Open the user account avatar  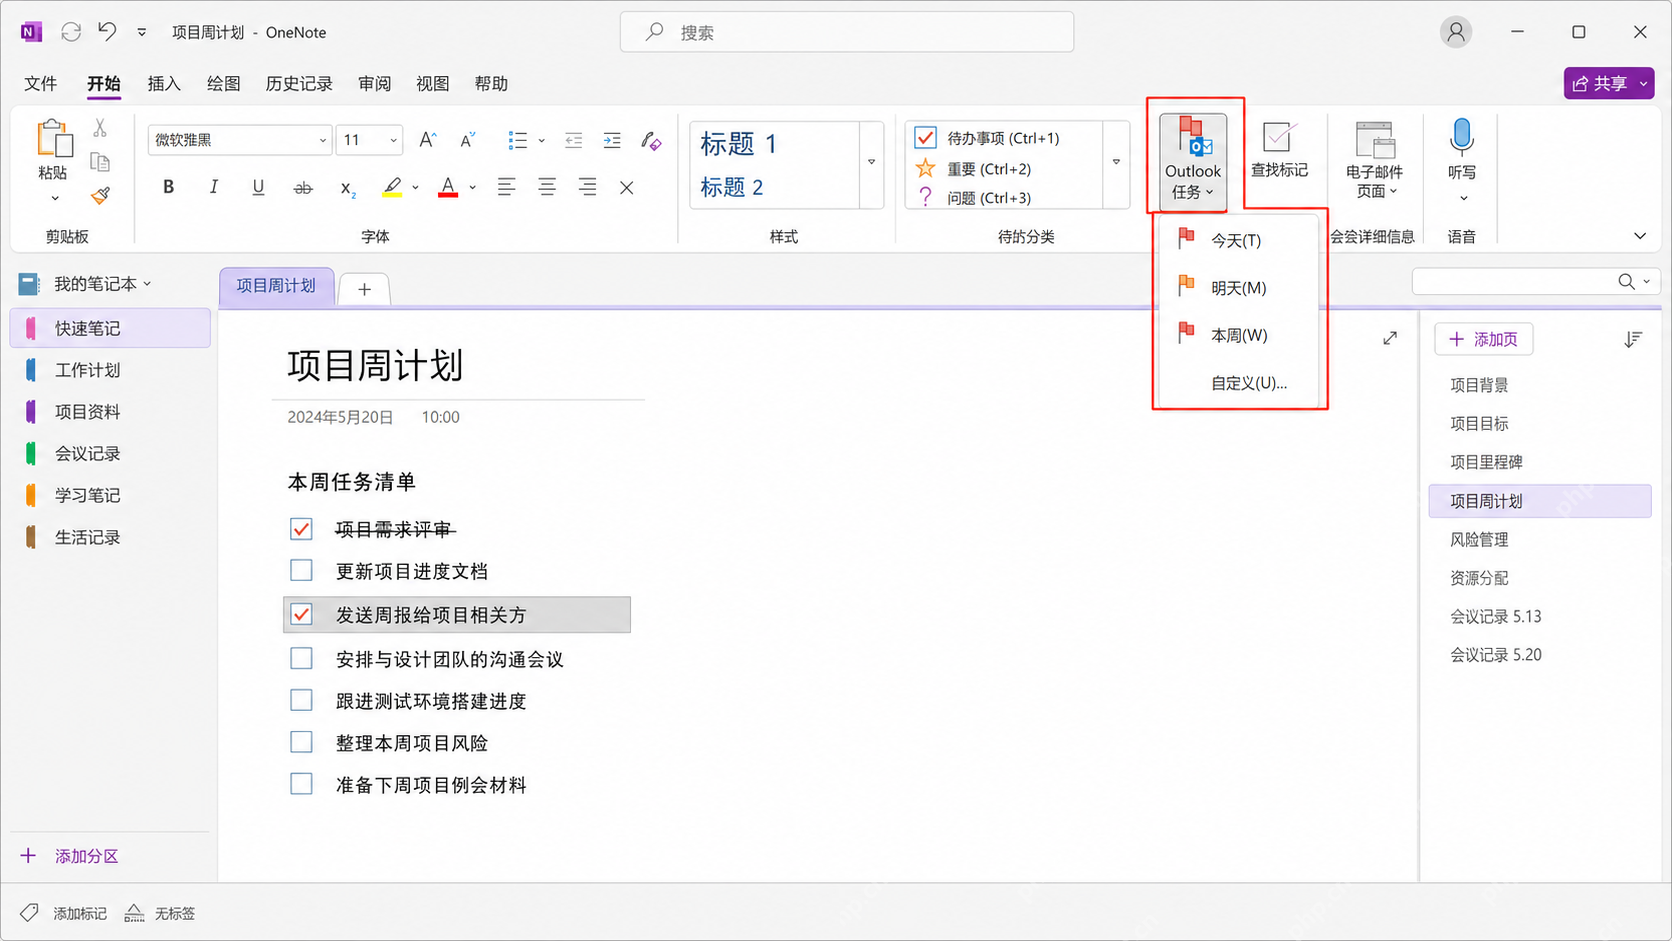(x=1456, y=32)
